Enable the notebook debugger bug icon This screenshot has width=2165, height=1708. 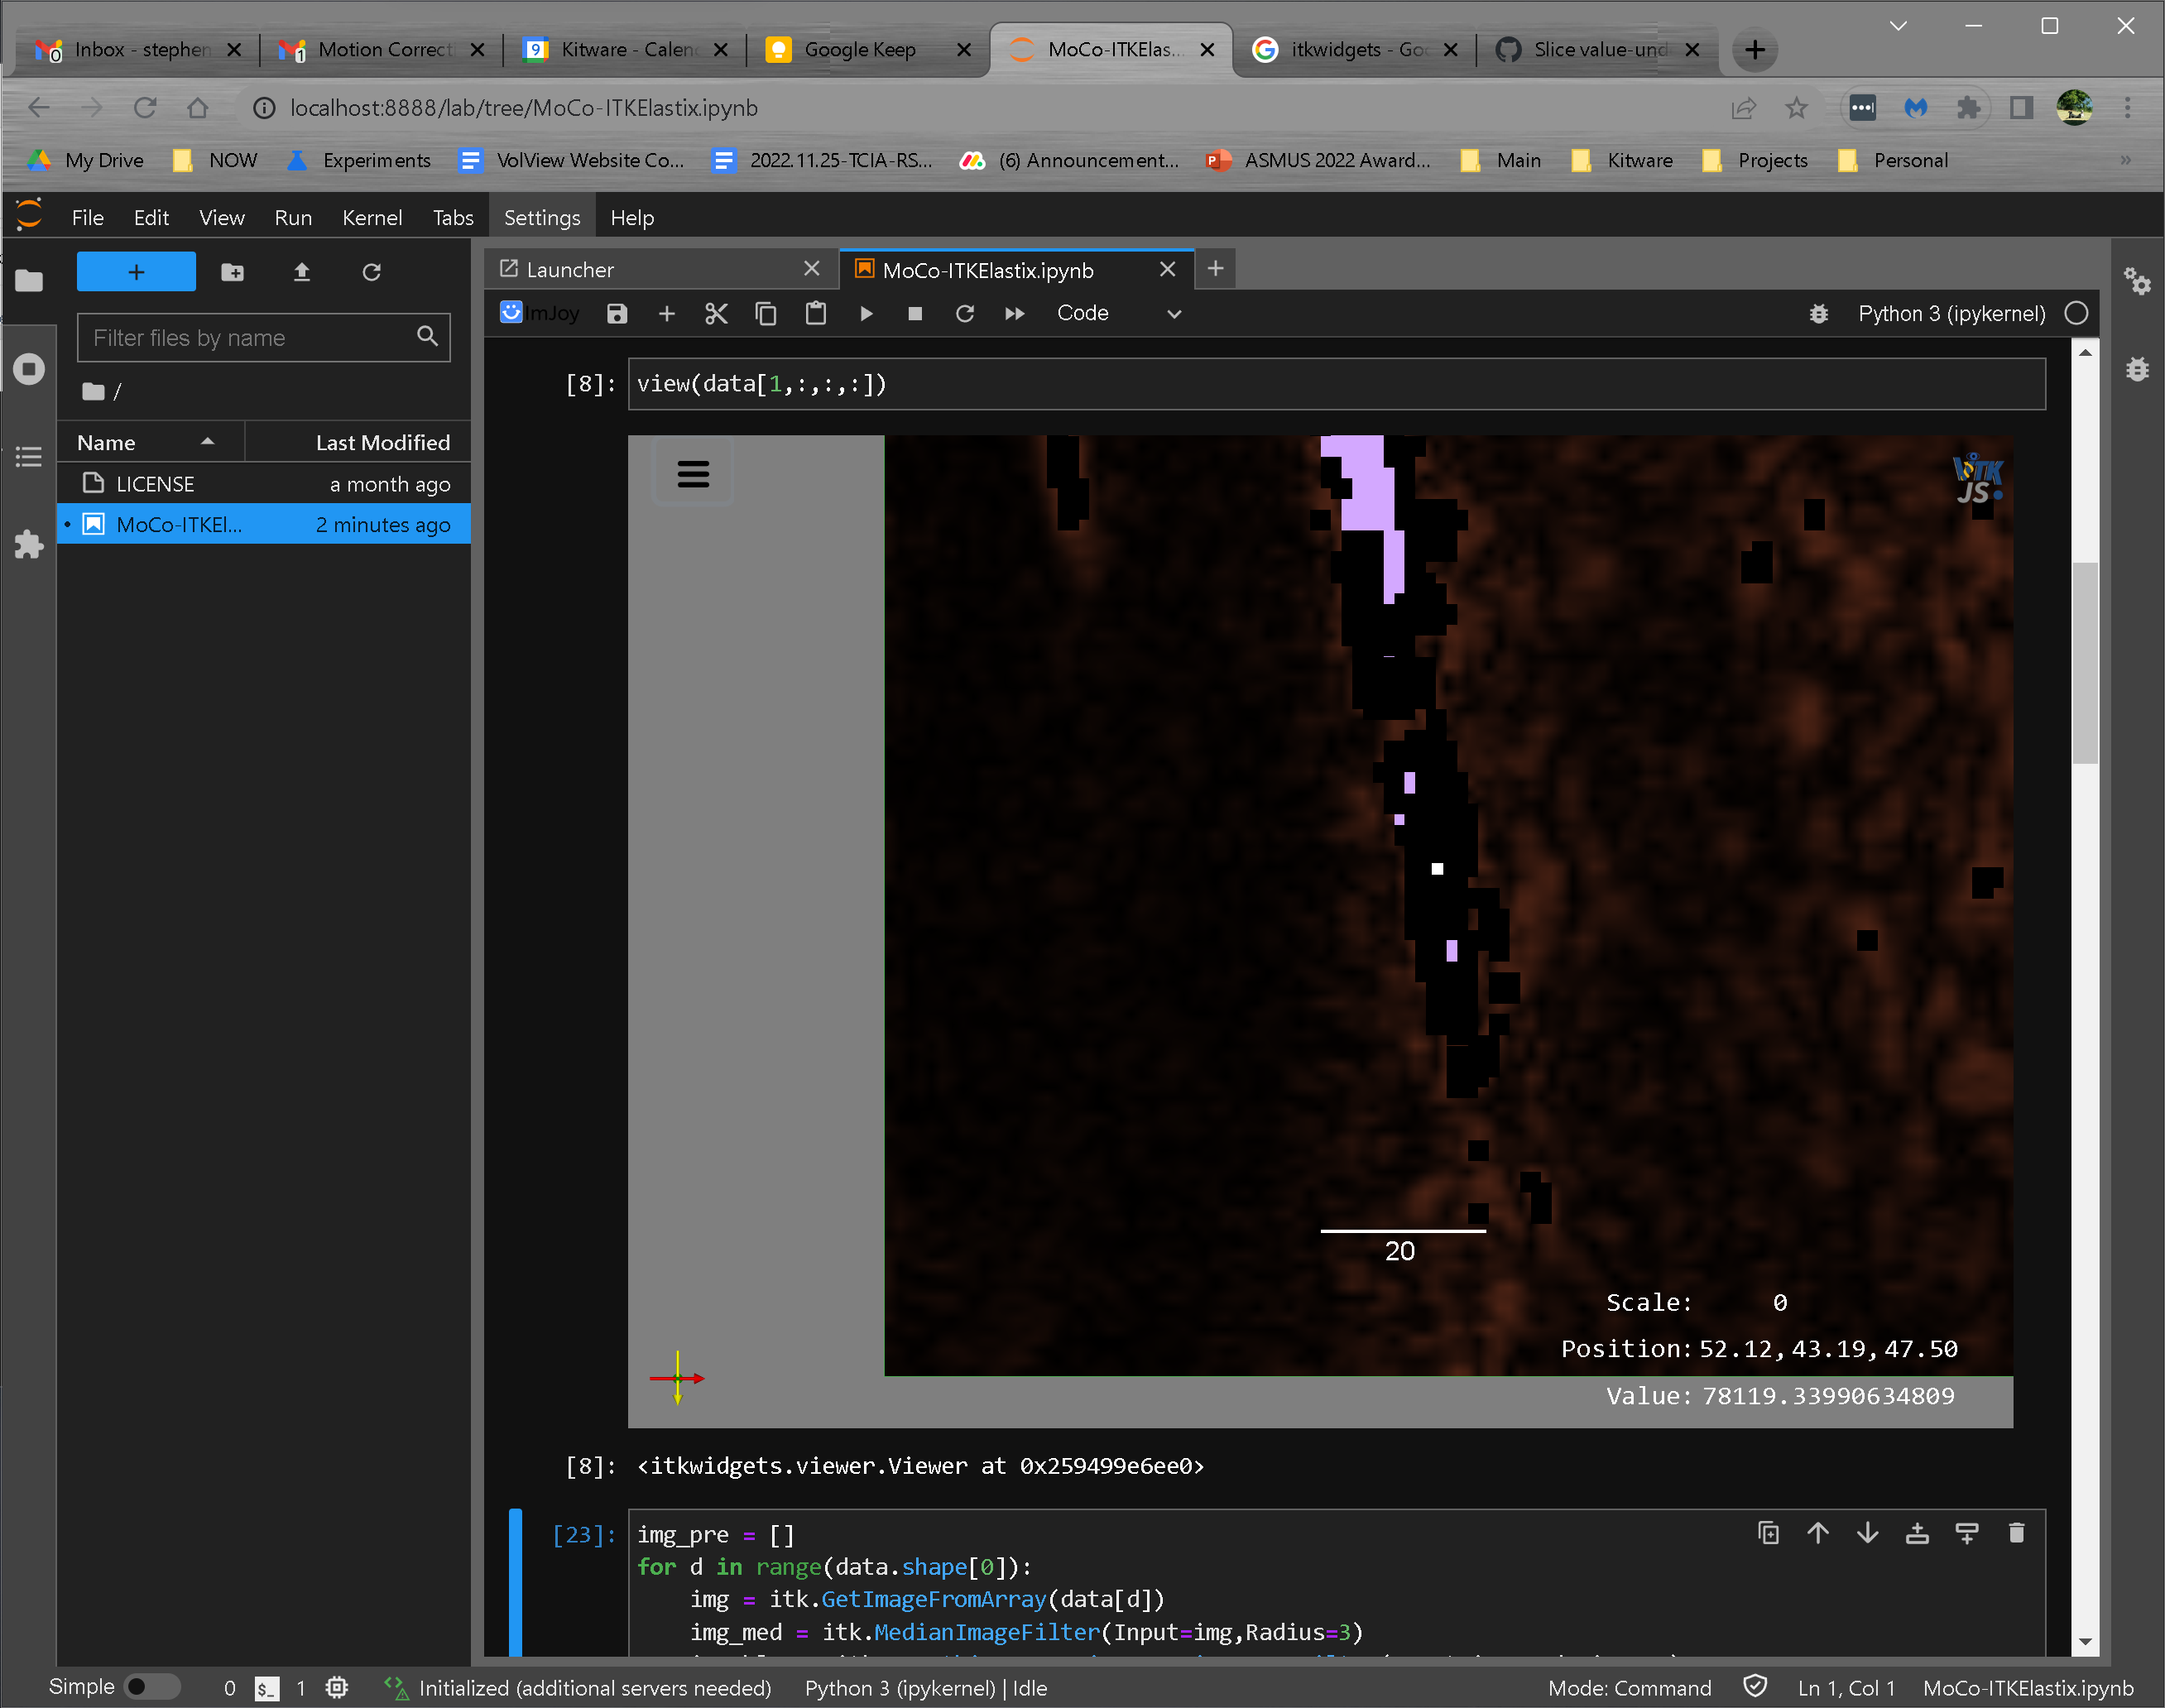pos(1818,313)
